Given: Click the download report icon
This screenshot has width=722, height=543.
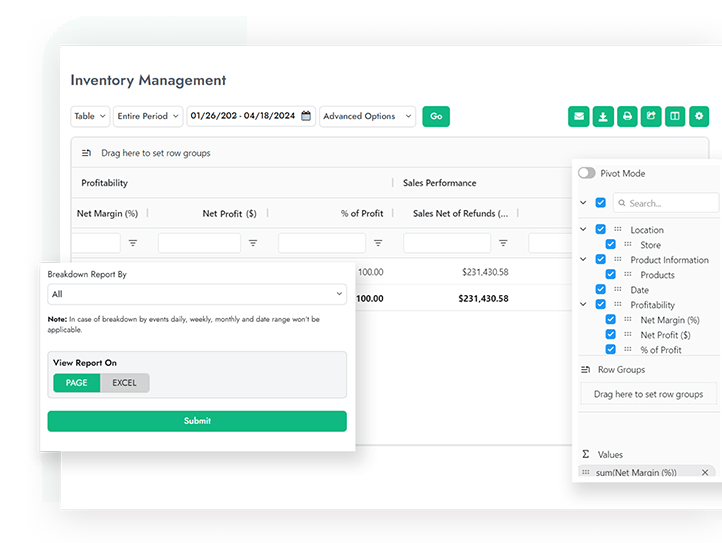Looking at the screenshot, I should tap(603, 116).
